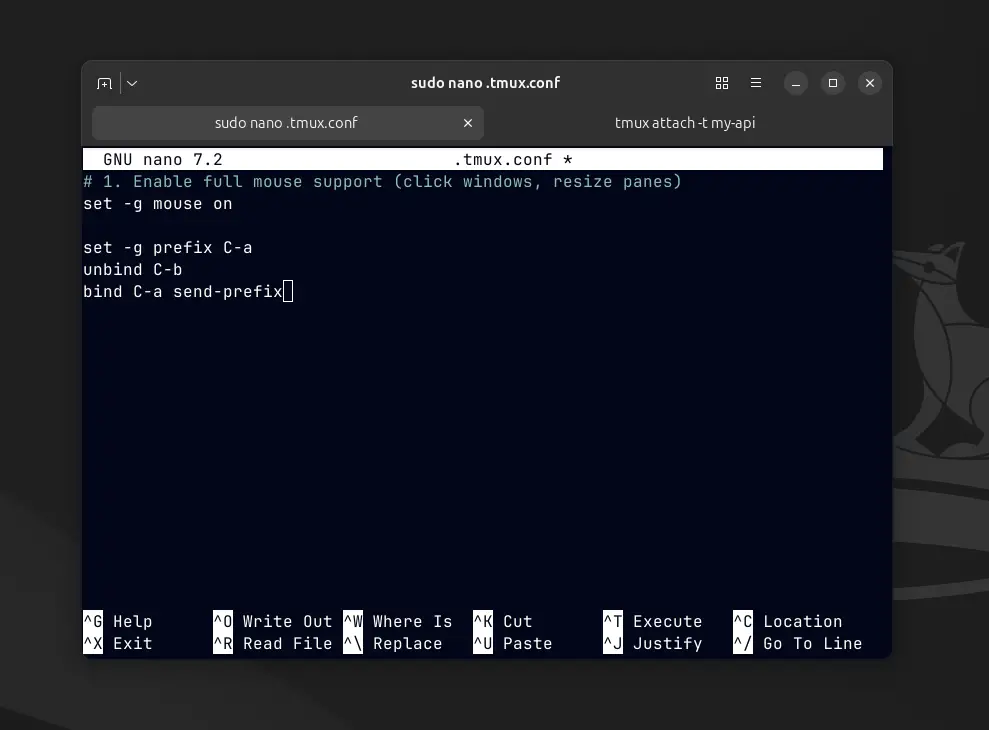This screenshot has width=989, height=730.
Task: Click the ^W Where Is shortcut
Action: [x=398, y=621]
